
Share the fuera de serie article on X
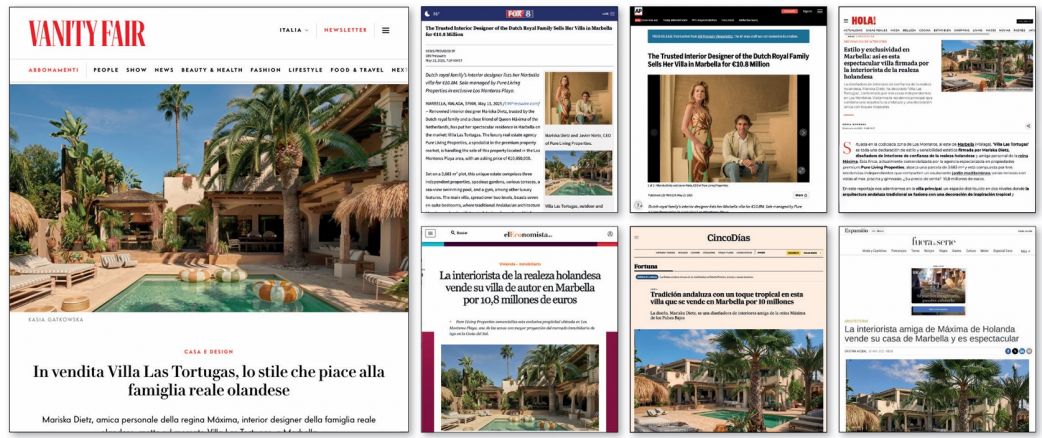(x=1015, y=351)
